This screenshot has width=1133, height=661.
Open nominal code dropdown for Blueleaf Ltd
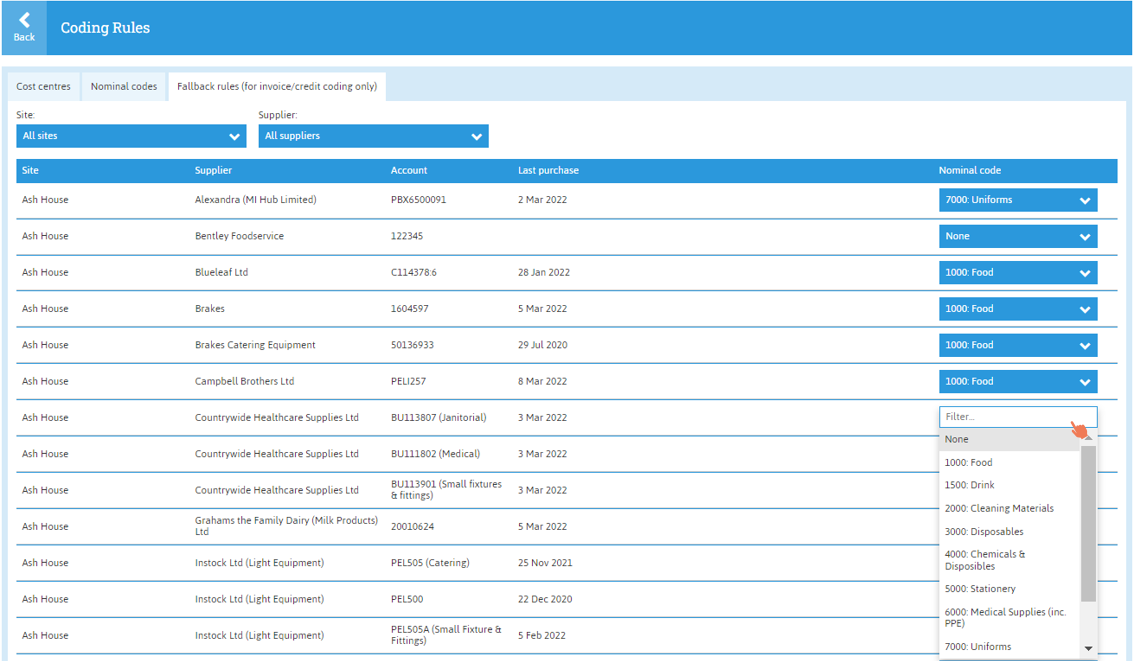click(1017, 272)
